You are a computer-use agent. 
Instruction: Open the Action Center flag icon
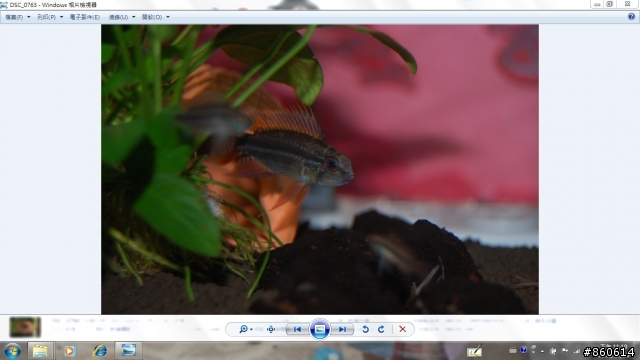(x=565, y=351)
